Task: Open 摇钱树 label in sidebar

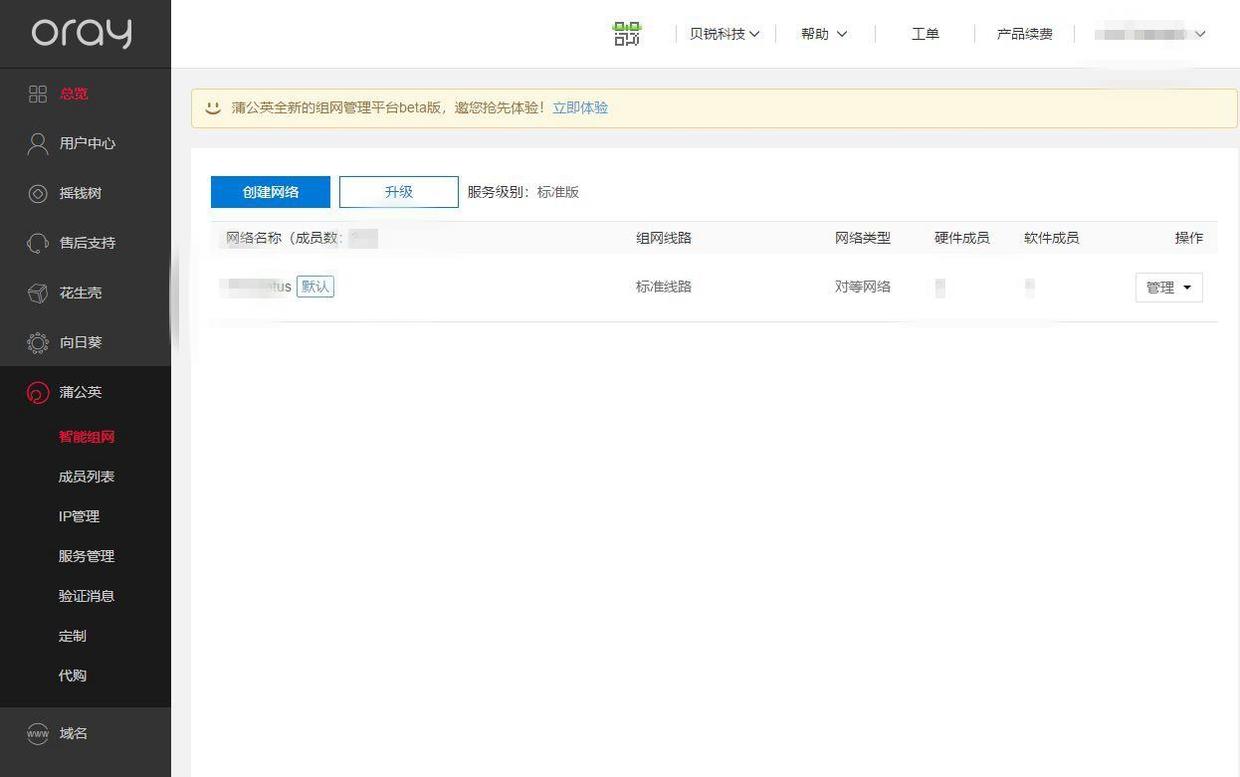Action: (x=80, y=193)
